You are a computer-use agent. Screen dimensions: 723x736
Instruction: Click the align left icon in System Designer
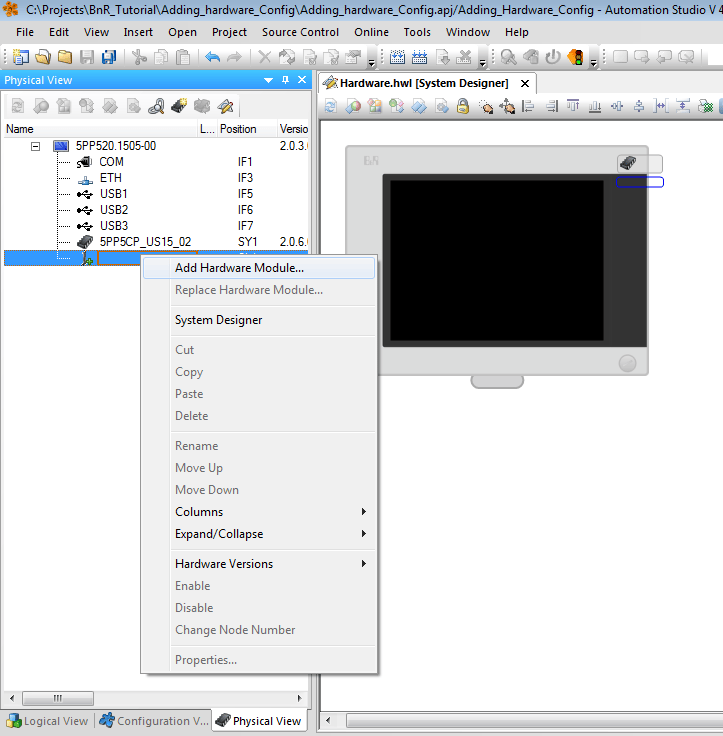[528, 107]
